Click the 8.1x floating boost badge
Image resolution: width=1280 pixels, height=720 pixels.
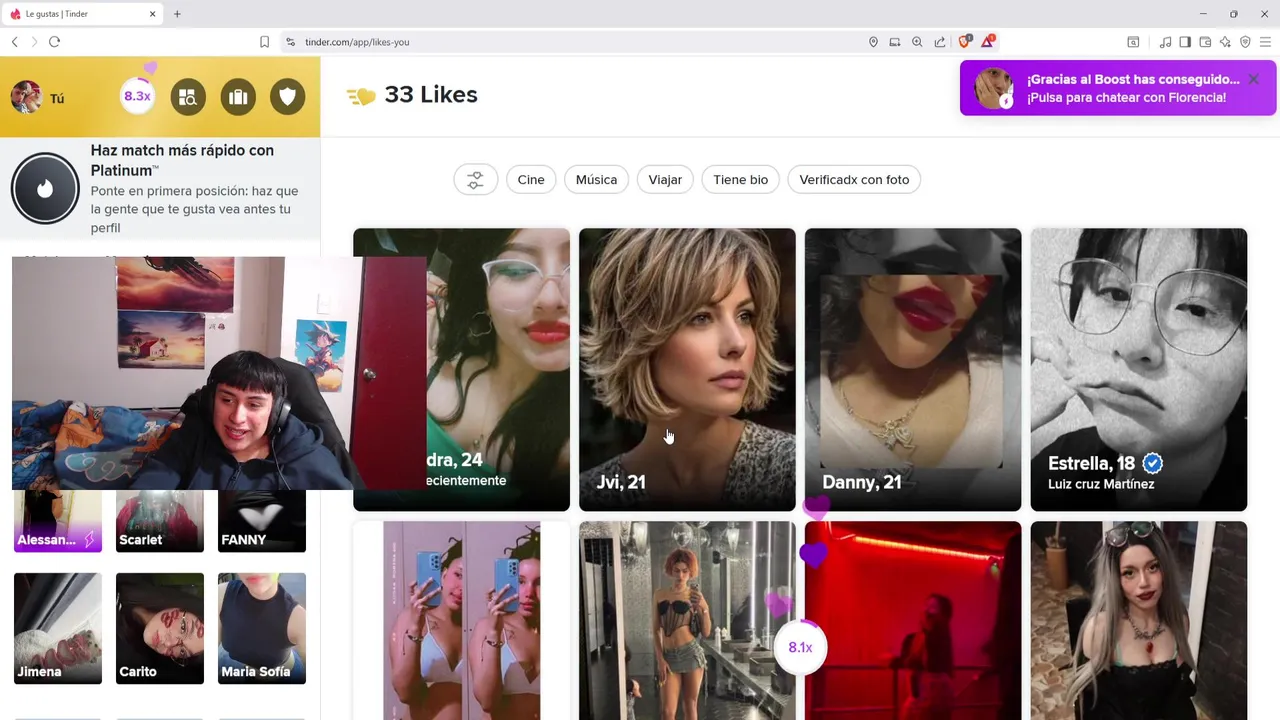click(800, 647)
